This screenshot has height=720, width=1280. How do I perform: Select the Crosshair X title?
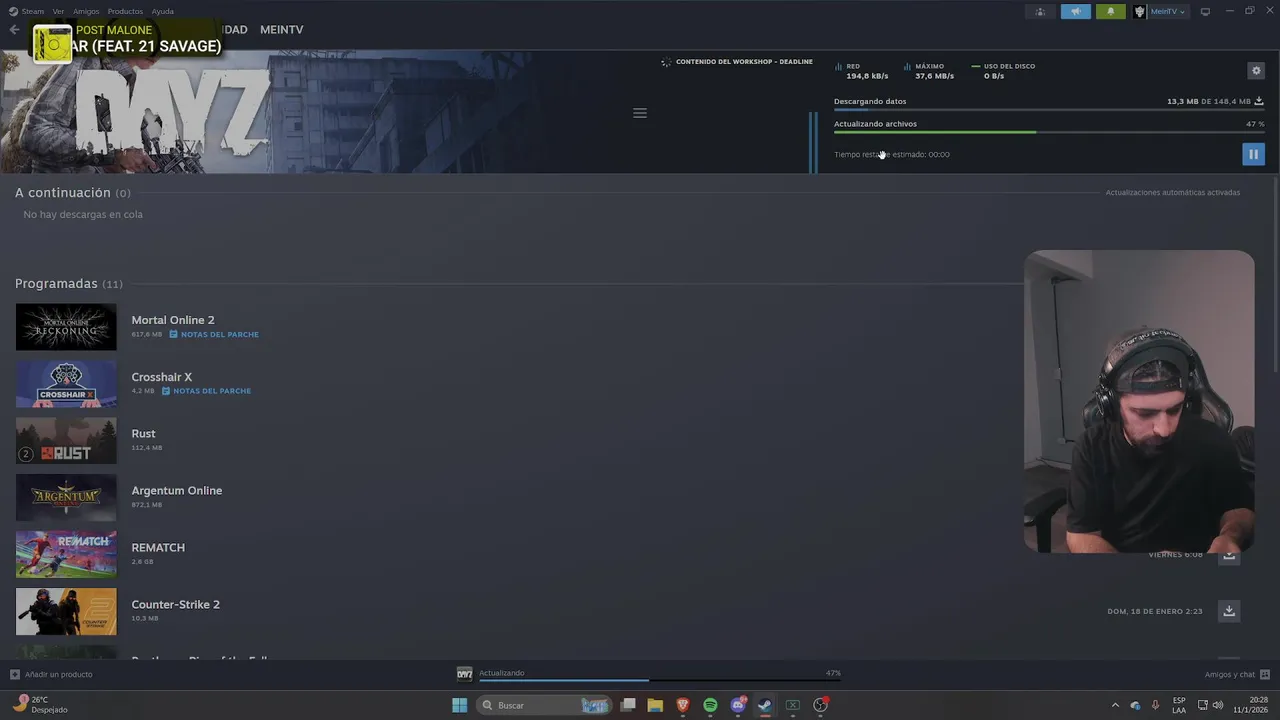pos(162,377)
